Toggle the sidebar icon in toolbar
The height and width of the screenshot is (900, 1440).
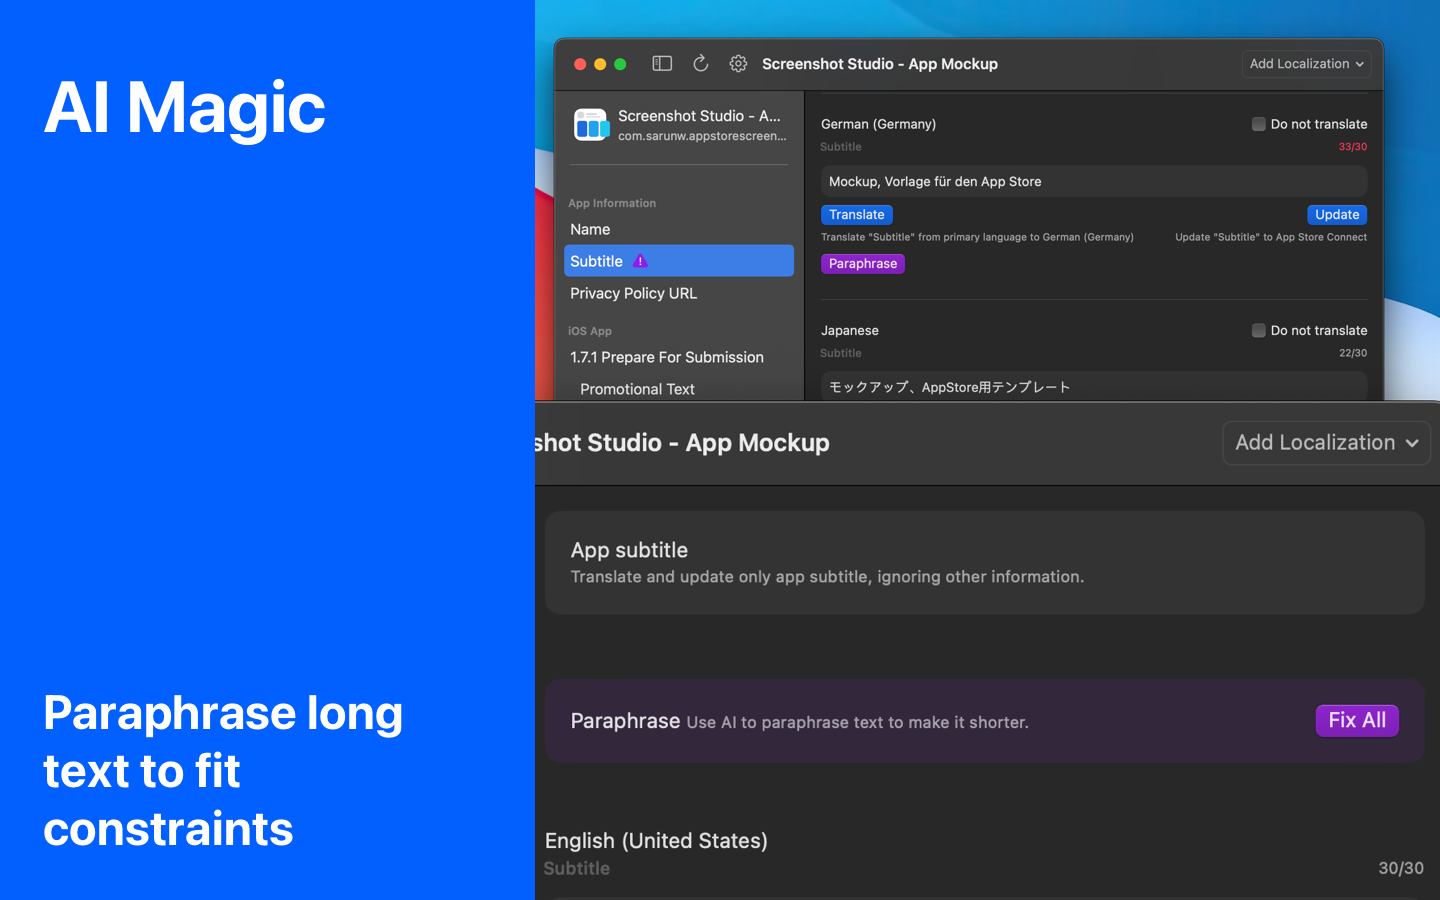pos(662,64)
